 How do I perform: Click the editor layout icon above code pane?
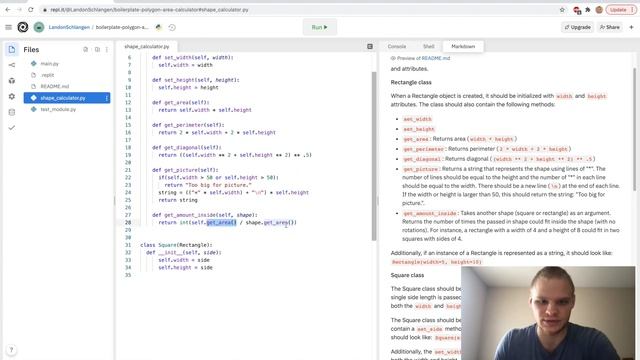pos(370,47)
